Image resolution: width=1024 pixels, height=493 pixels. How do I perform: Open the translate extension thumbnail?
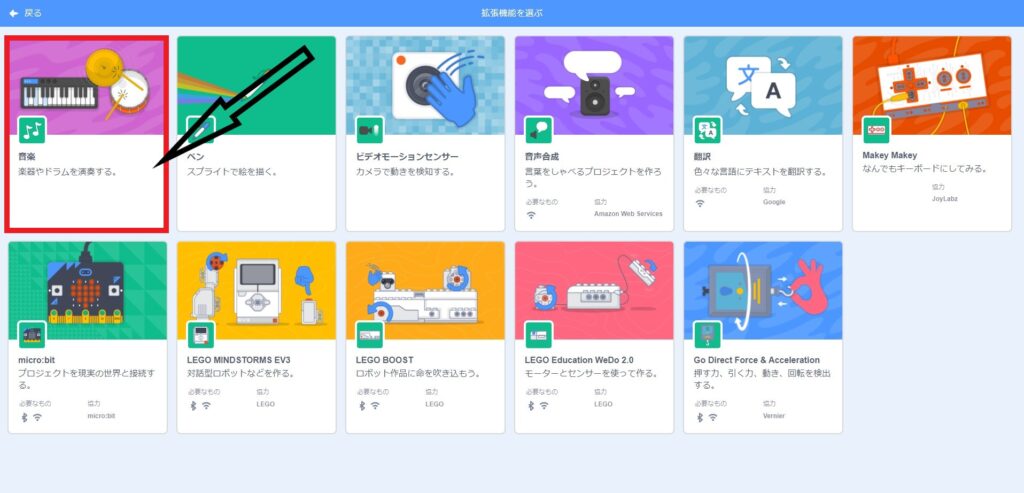(x=763, y=86)
